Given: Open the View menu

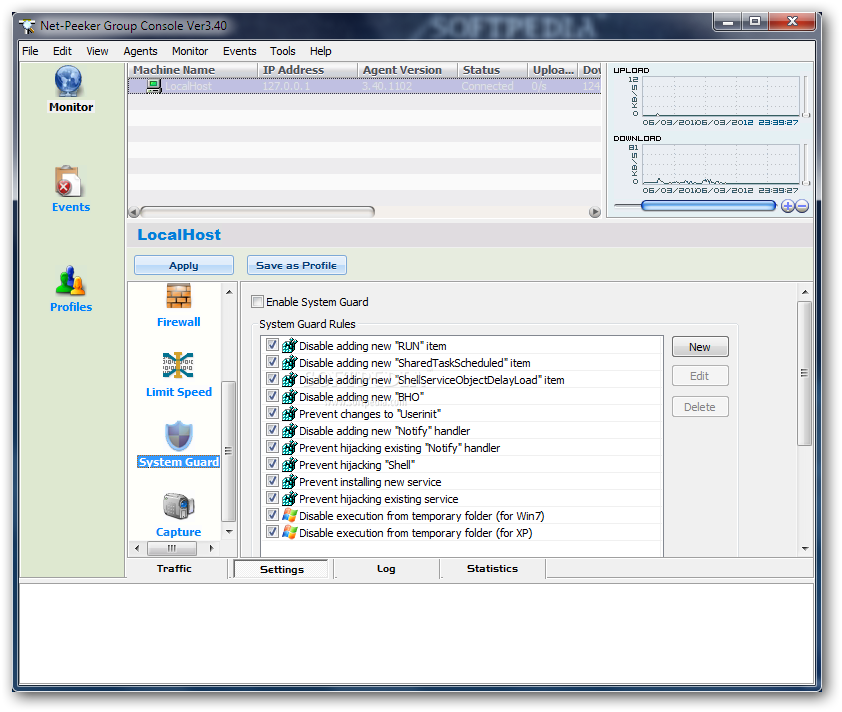Looking at the screenshot, I should 97,51.
